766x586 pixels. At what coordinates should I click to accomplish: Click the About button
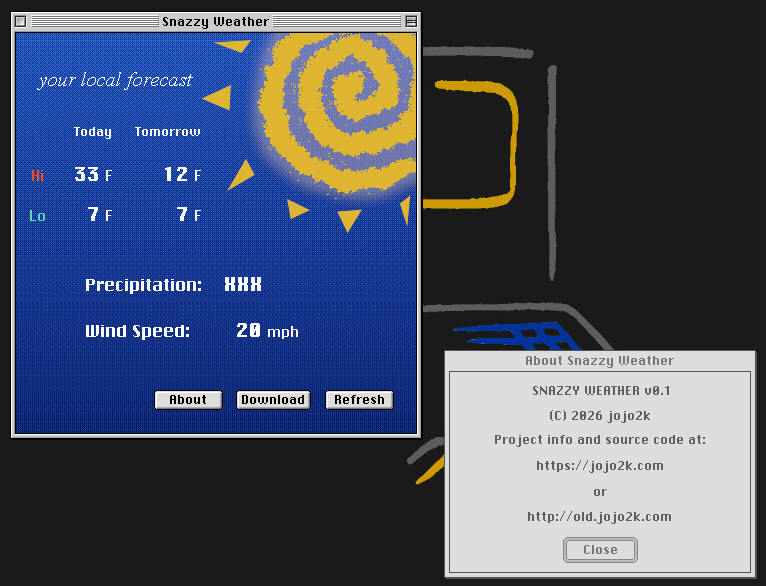188,400
